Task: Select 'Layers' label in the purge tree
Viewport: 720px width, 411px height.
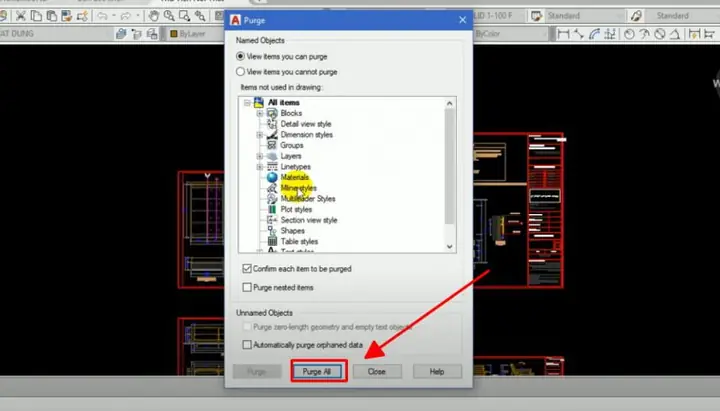Action: pyautogui.click(x=291, y=156)
